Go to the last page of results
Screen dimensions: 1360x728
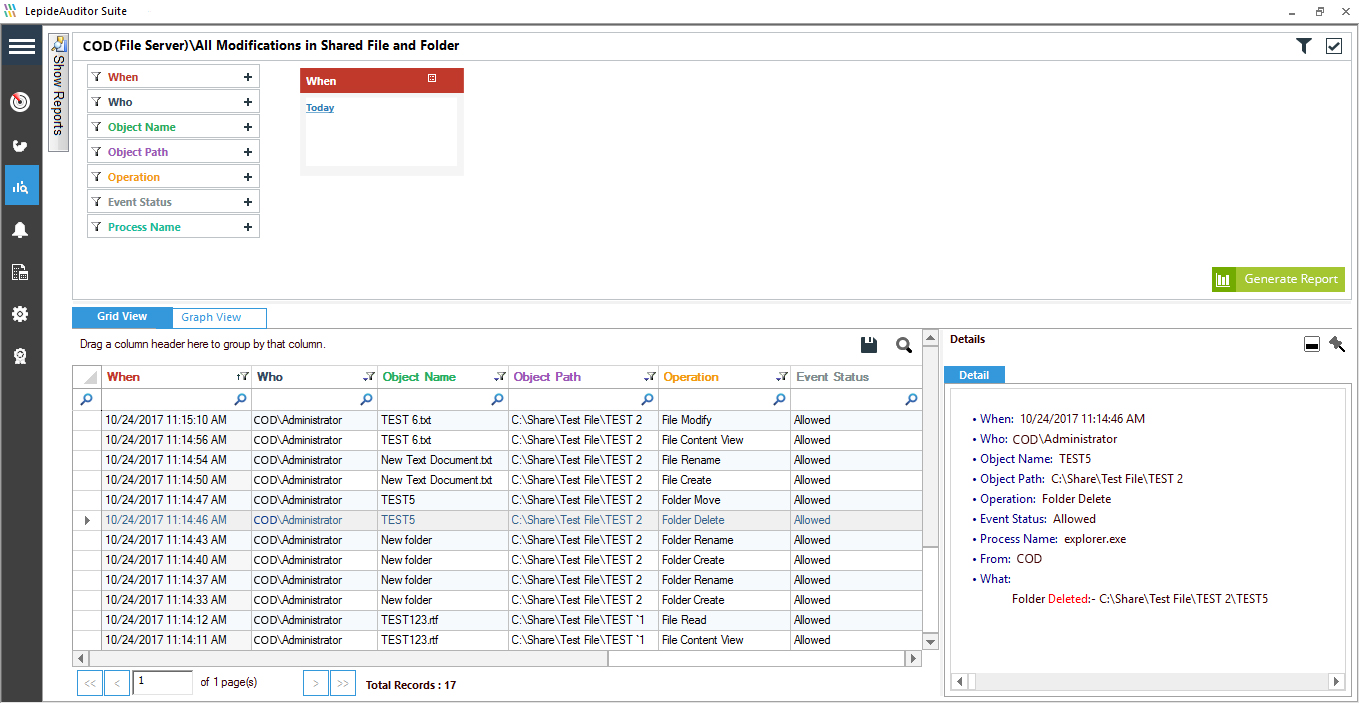coord(343,684)
